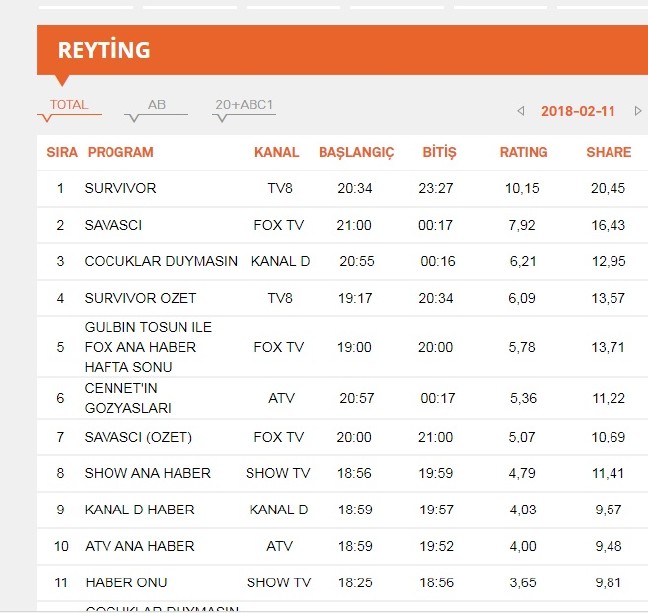Viewport: 648px width, 613px height.
Task: Click the 2018-02-11 date selector
Action: pos(578,111)
